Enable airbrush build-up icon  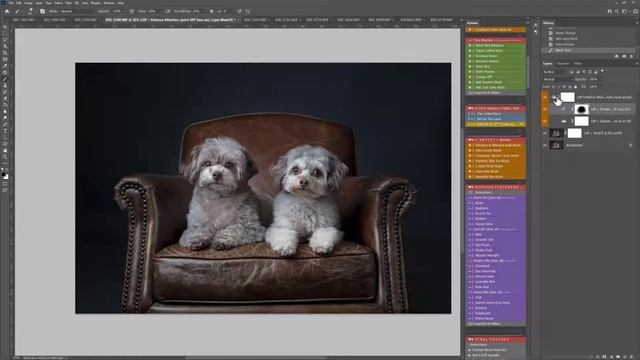pos(168,11)
